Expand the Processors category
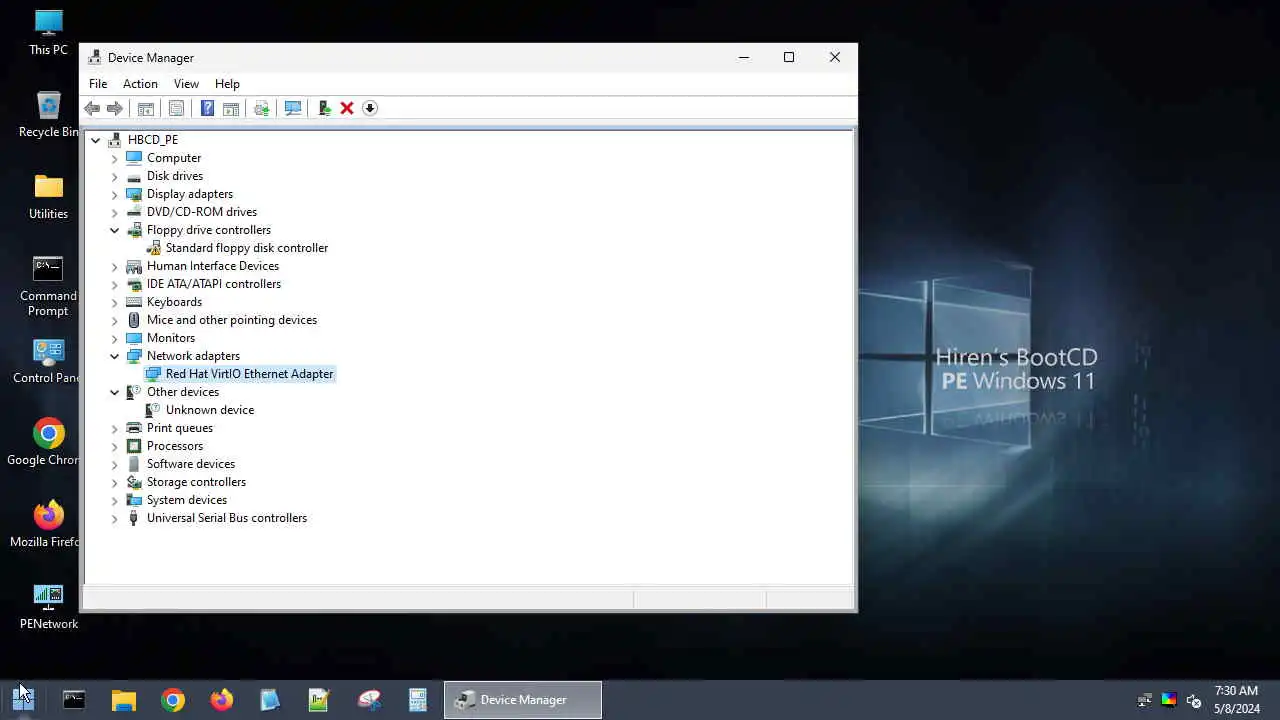1280x720 pixels. coord(114,446)
